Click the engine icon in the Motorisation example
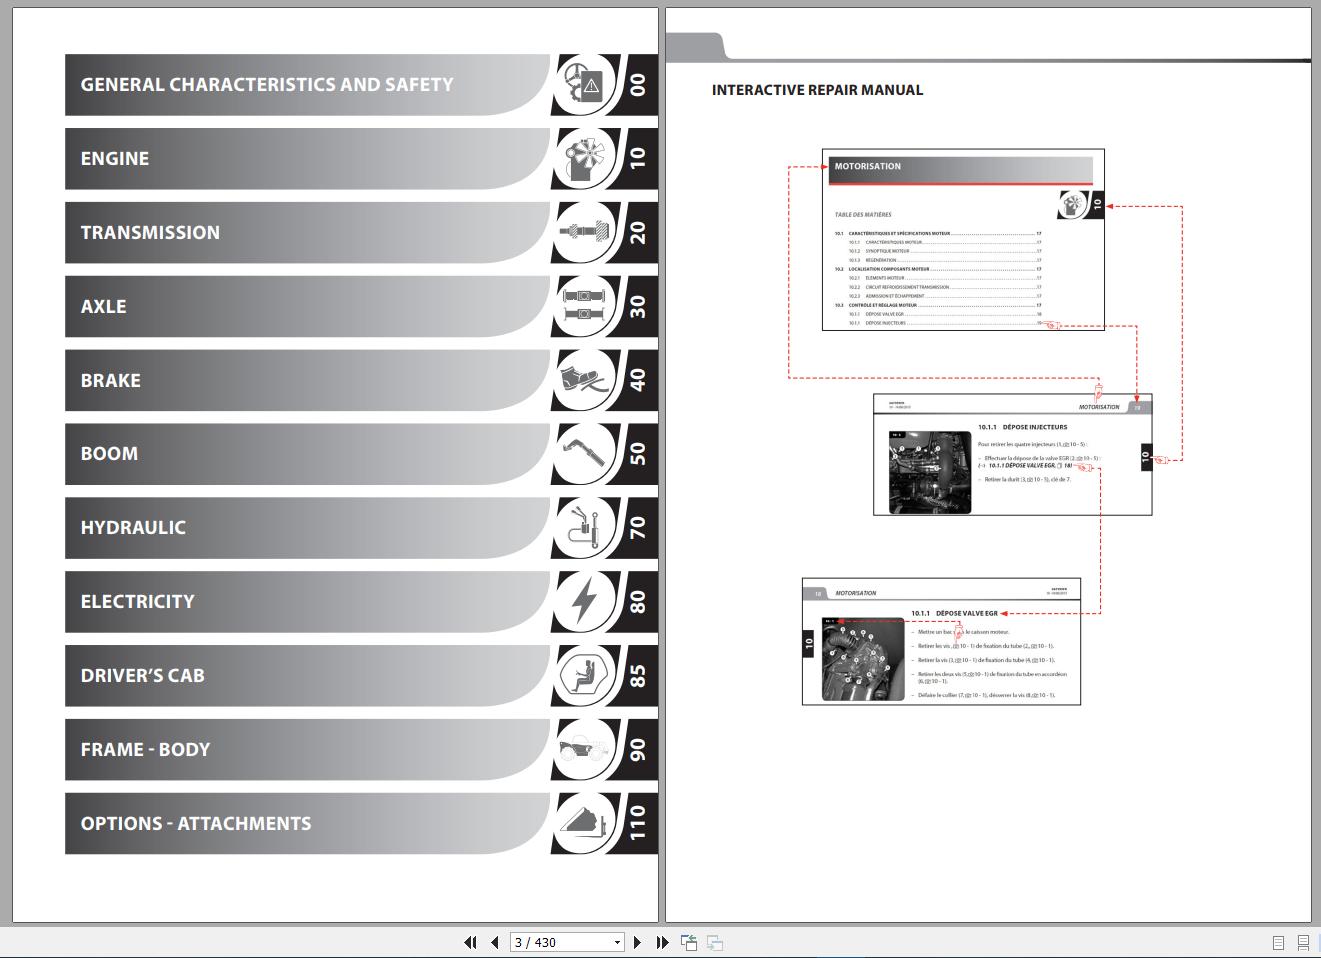Screen dimensions: 1321x958 pyautogui.click(x=1072, y=205)
